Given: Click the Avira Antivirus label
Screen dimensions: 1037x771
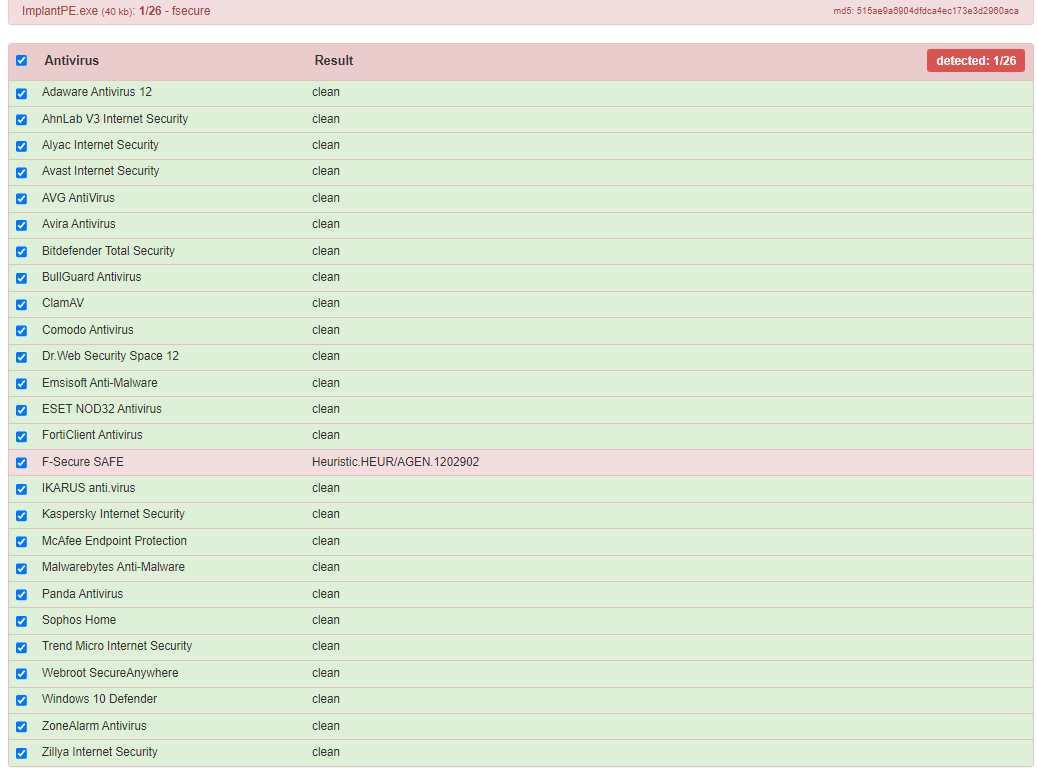Looking at the screenshot, I should [79, 223].
